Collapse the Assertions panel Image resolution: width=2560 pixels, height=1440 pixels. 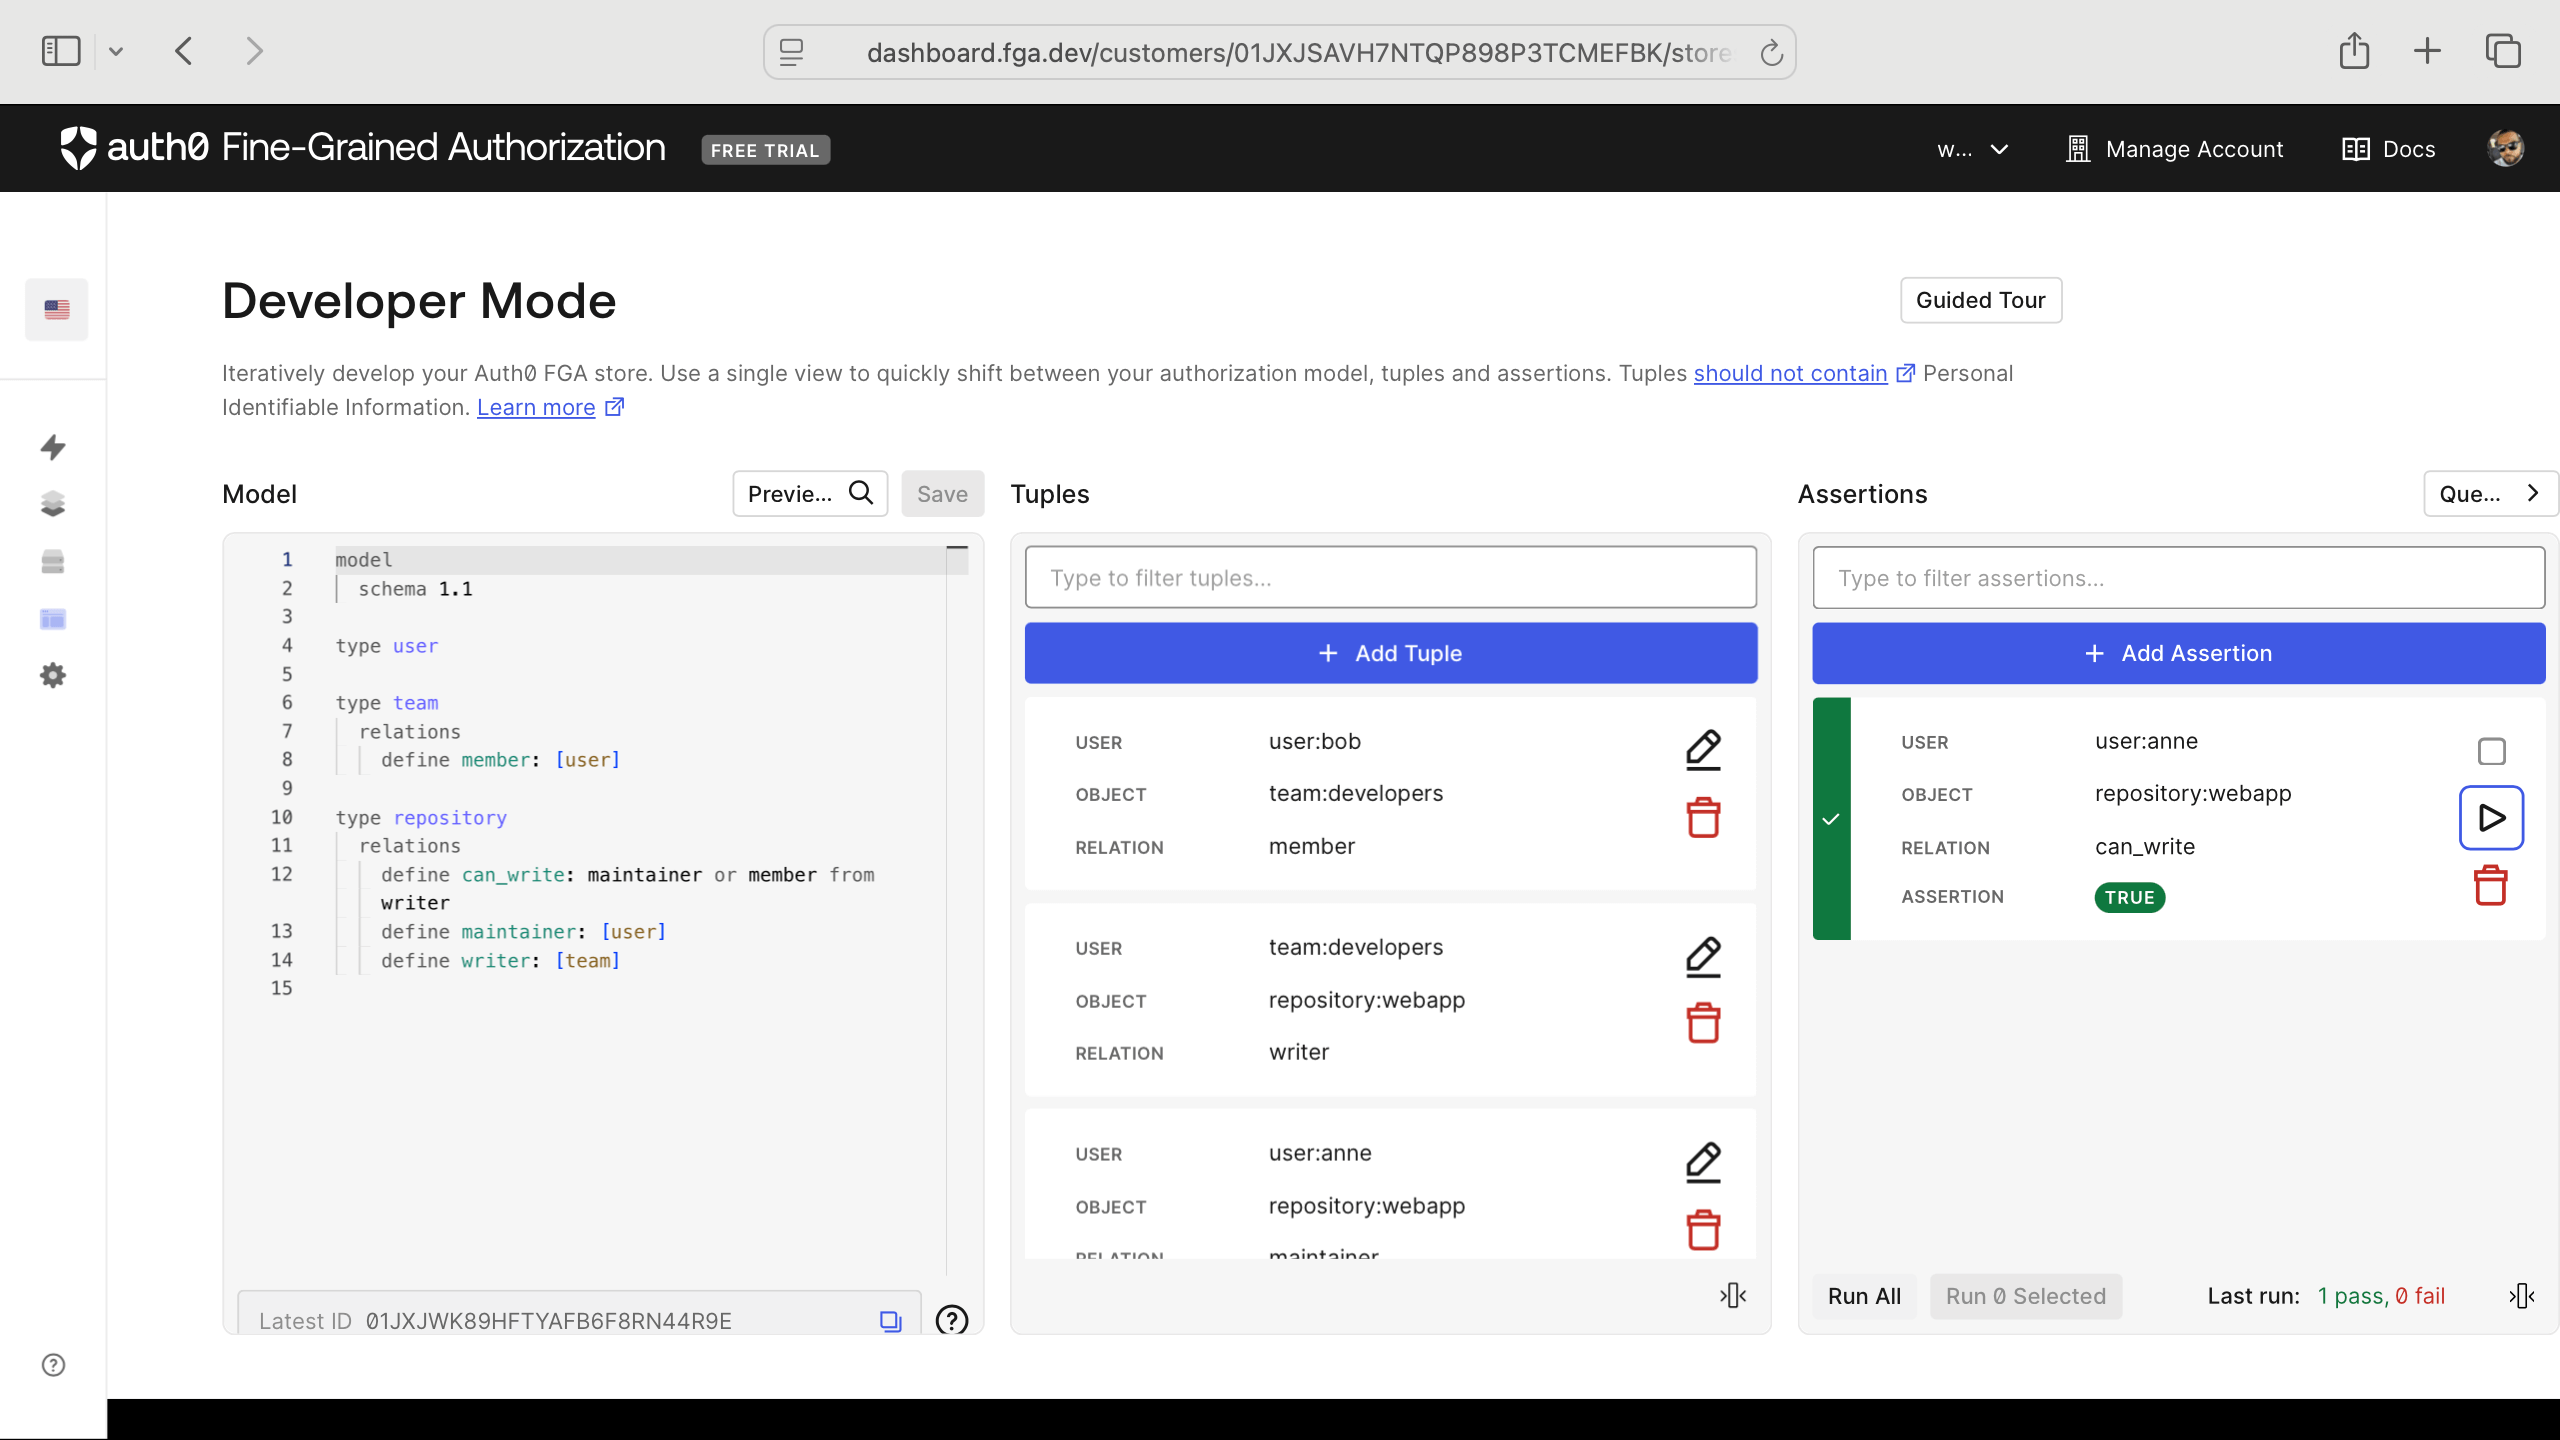[2521, 1296]
